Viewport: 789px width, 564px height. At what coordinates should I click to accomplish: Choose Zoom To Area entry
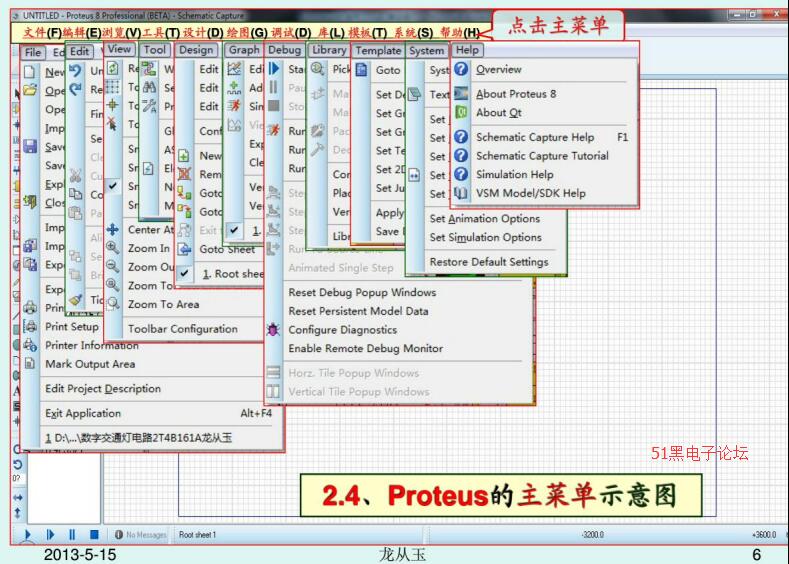tap(164, 304)
